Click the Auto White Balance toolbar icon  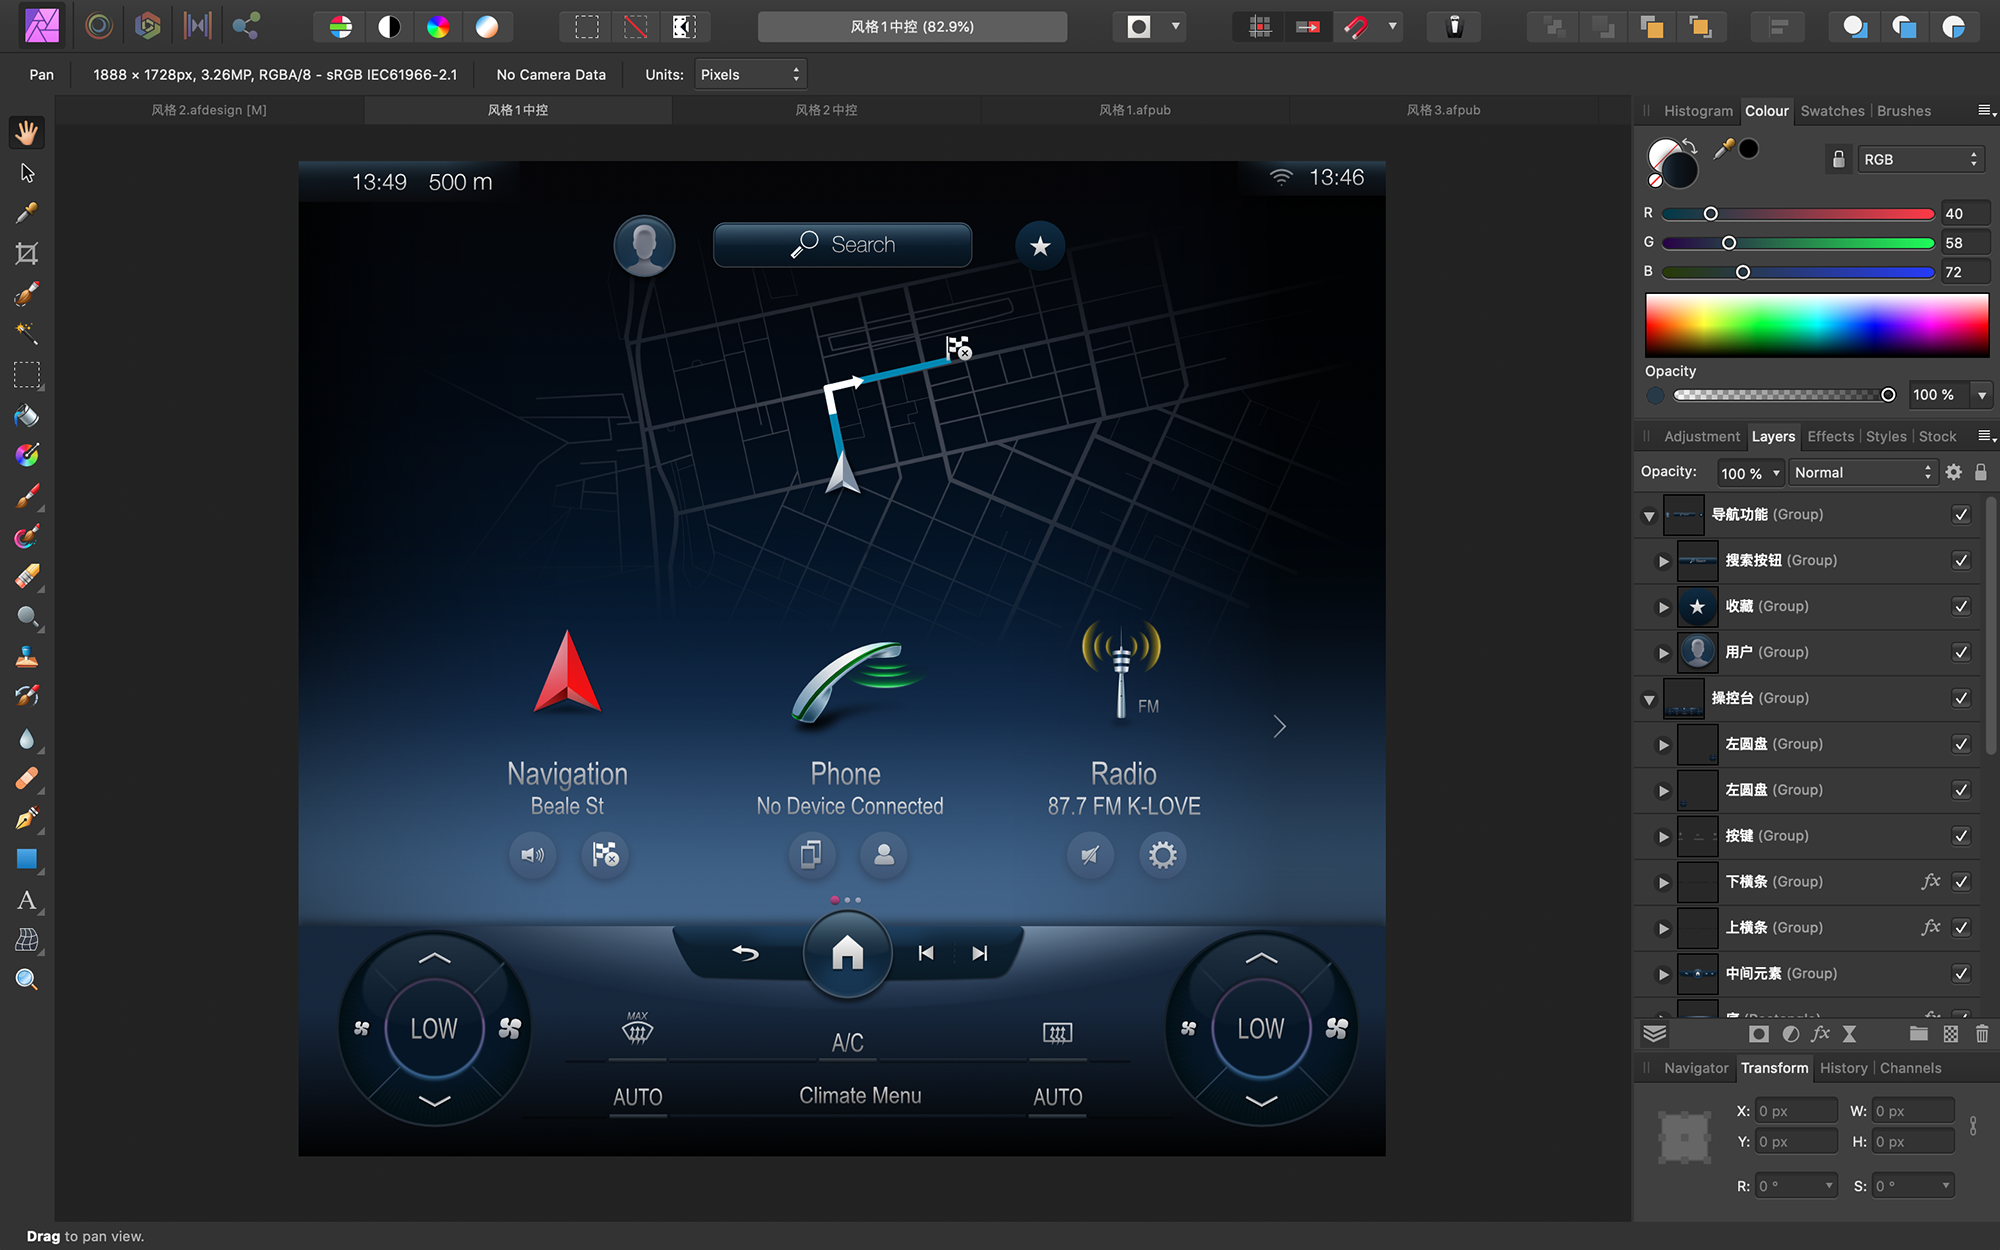[x=487, y=27]
